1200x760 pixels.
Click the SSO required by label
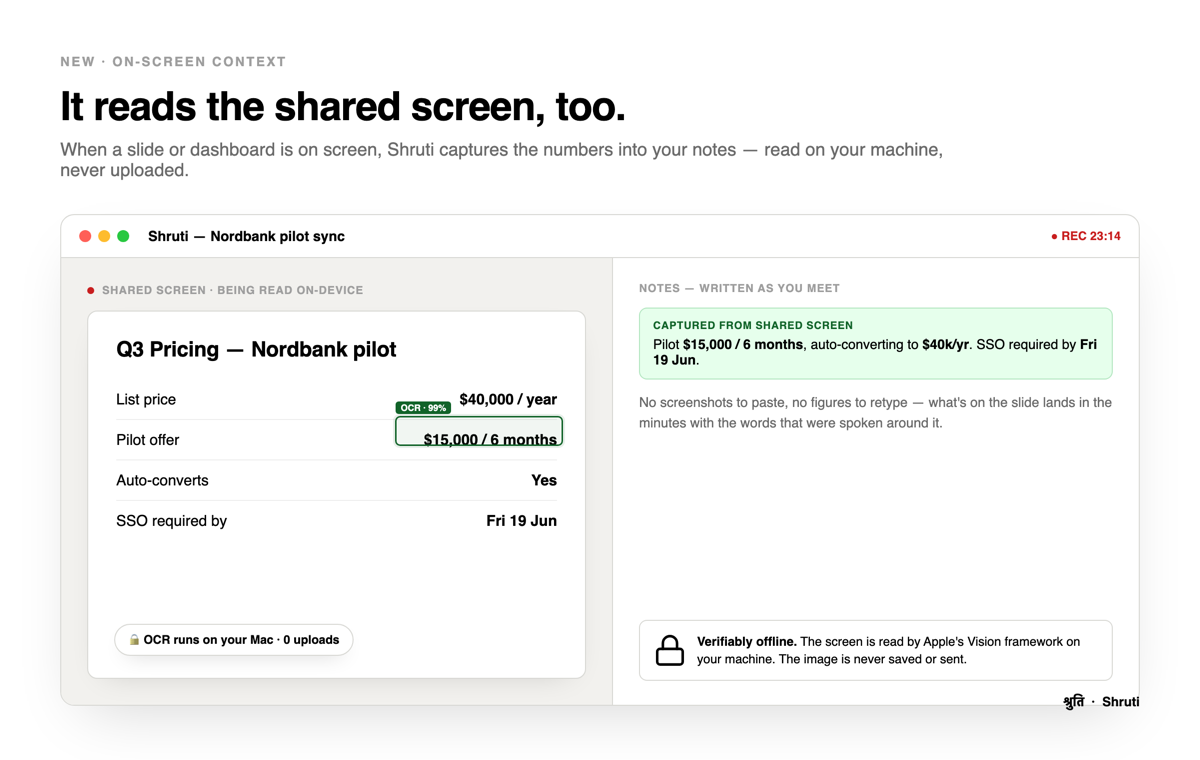(x=171, y=521)
